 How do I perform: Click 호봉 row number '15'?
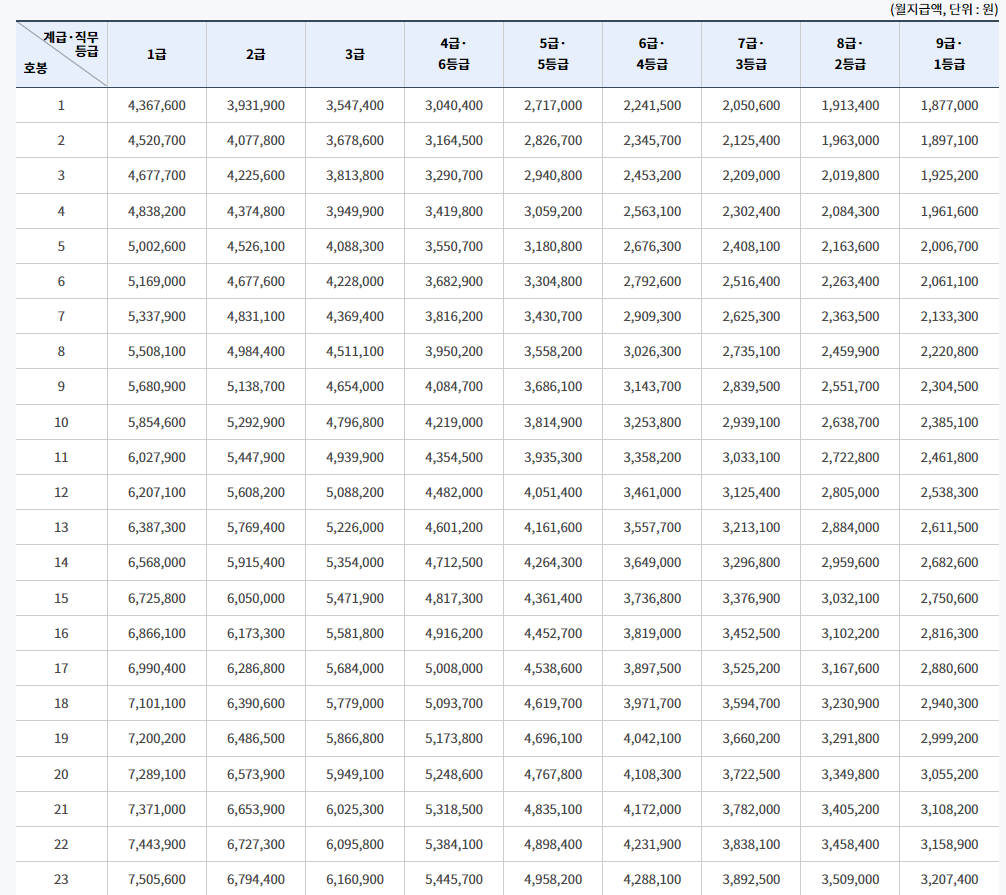click(x=61, y=598)
